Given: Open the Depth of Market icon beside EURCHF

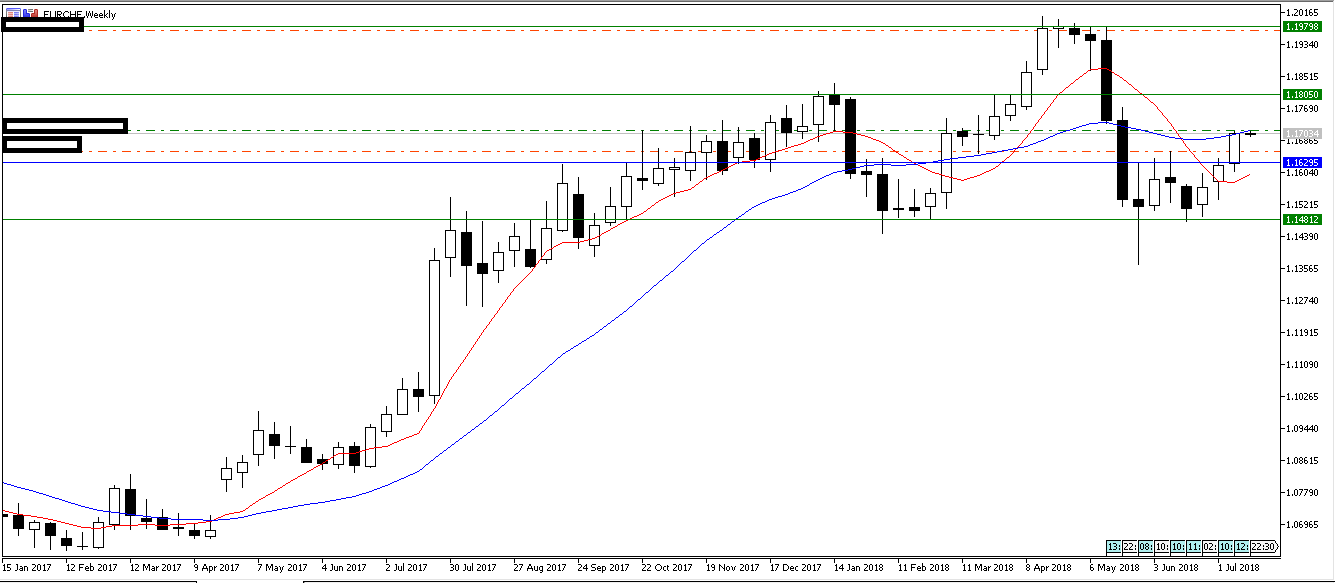Looking at the screenshot, I should [31, 13].
